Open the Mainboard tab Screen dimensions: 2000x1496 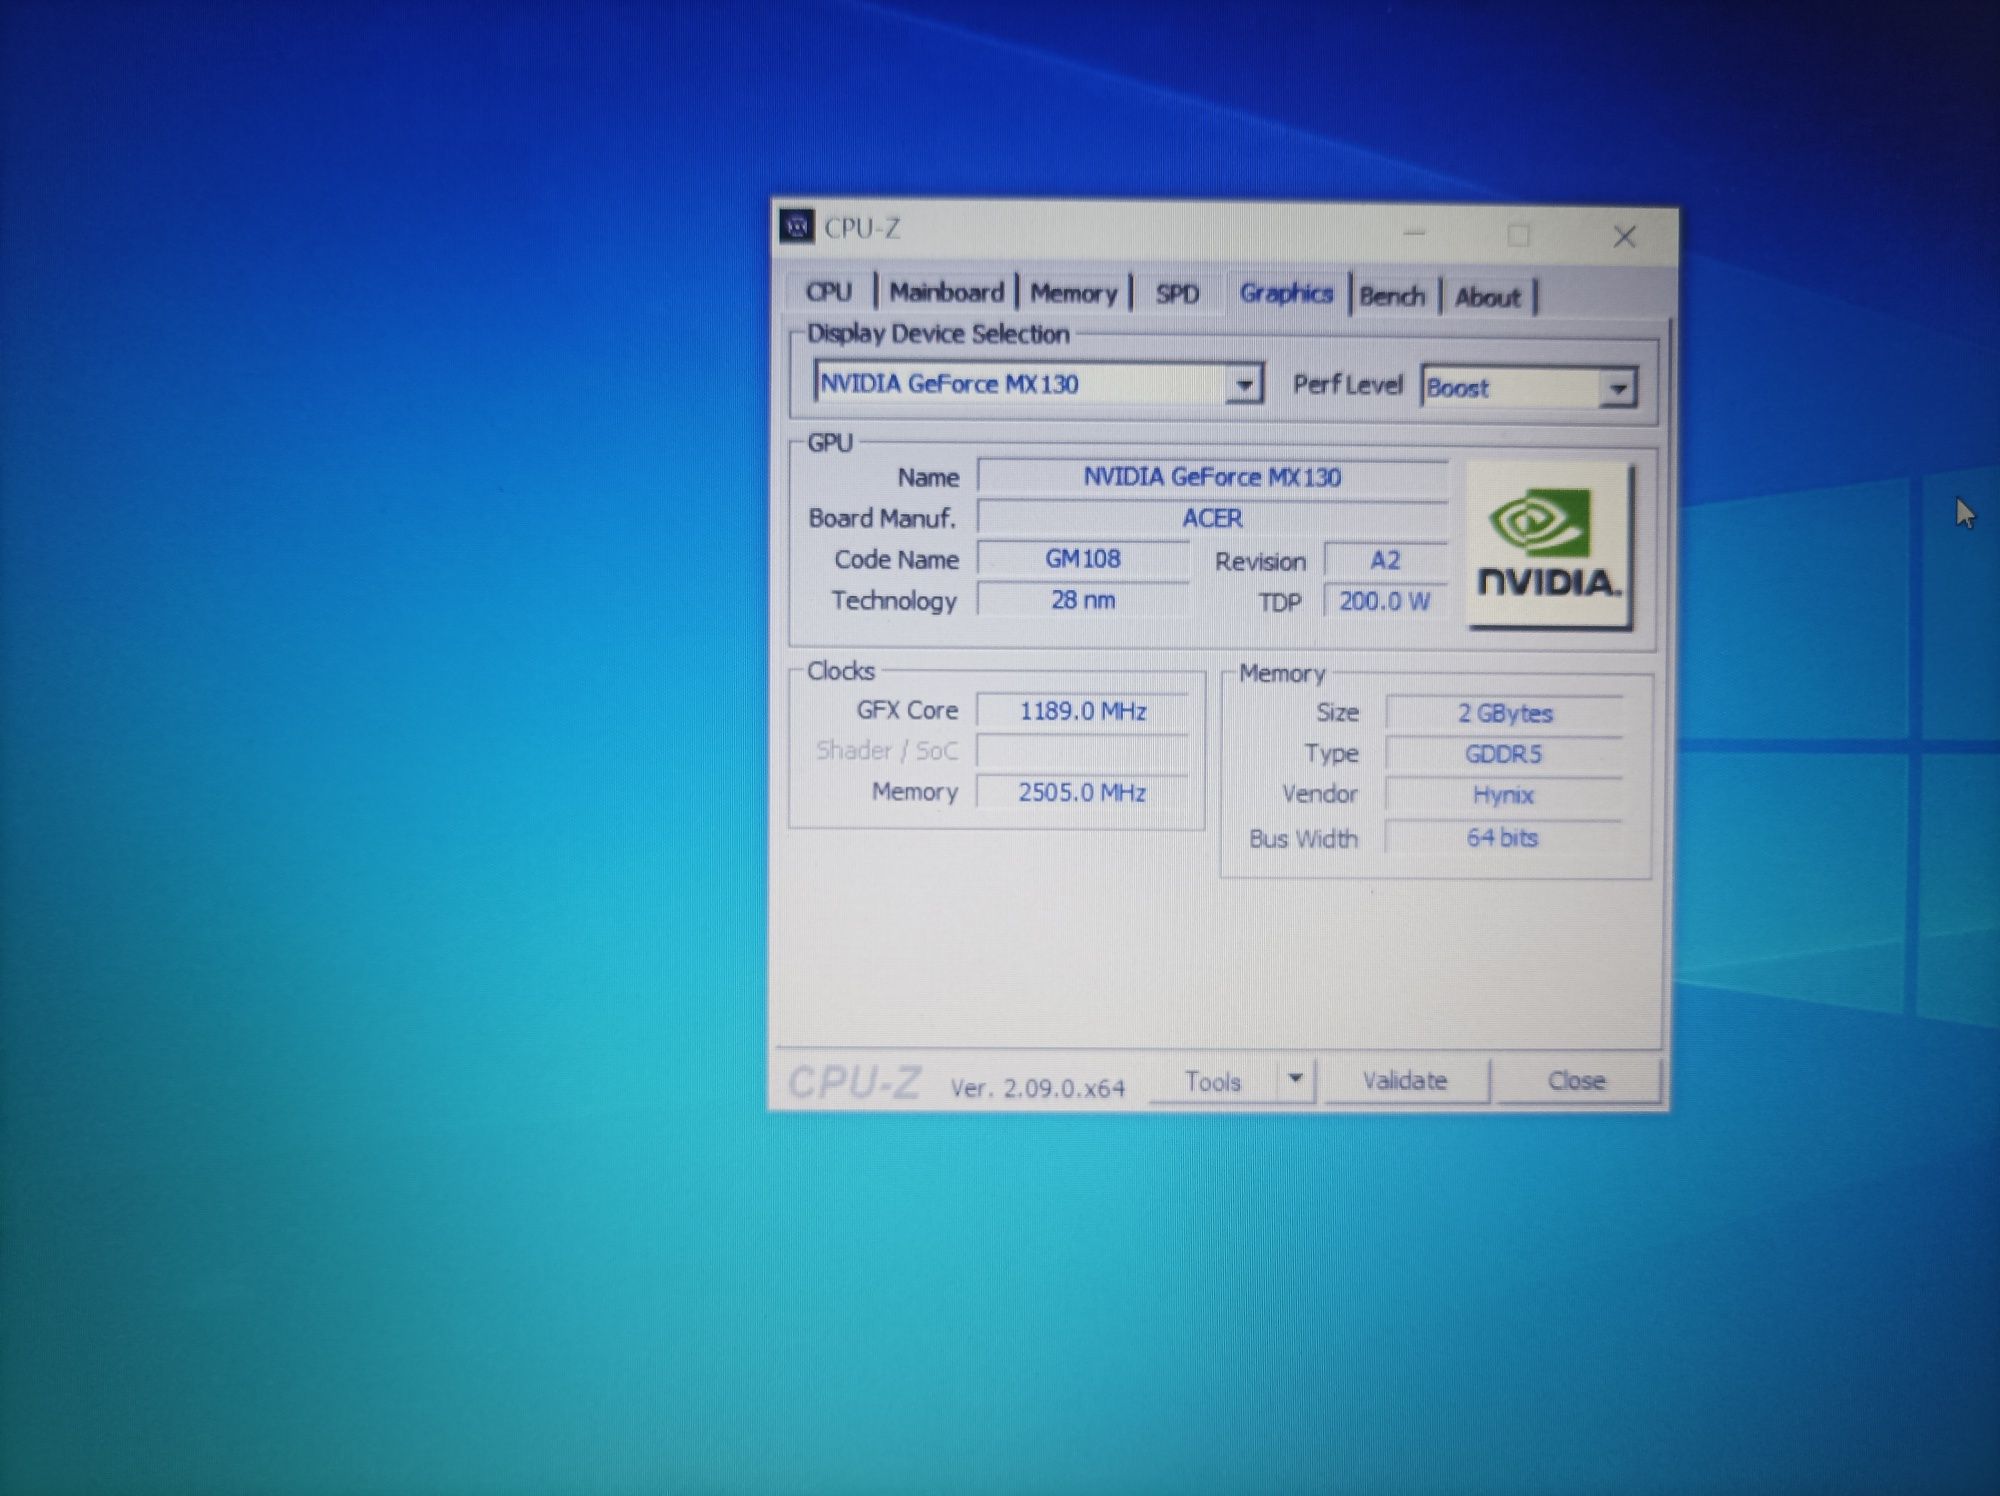[x=946, y=292]
